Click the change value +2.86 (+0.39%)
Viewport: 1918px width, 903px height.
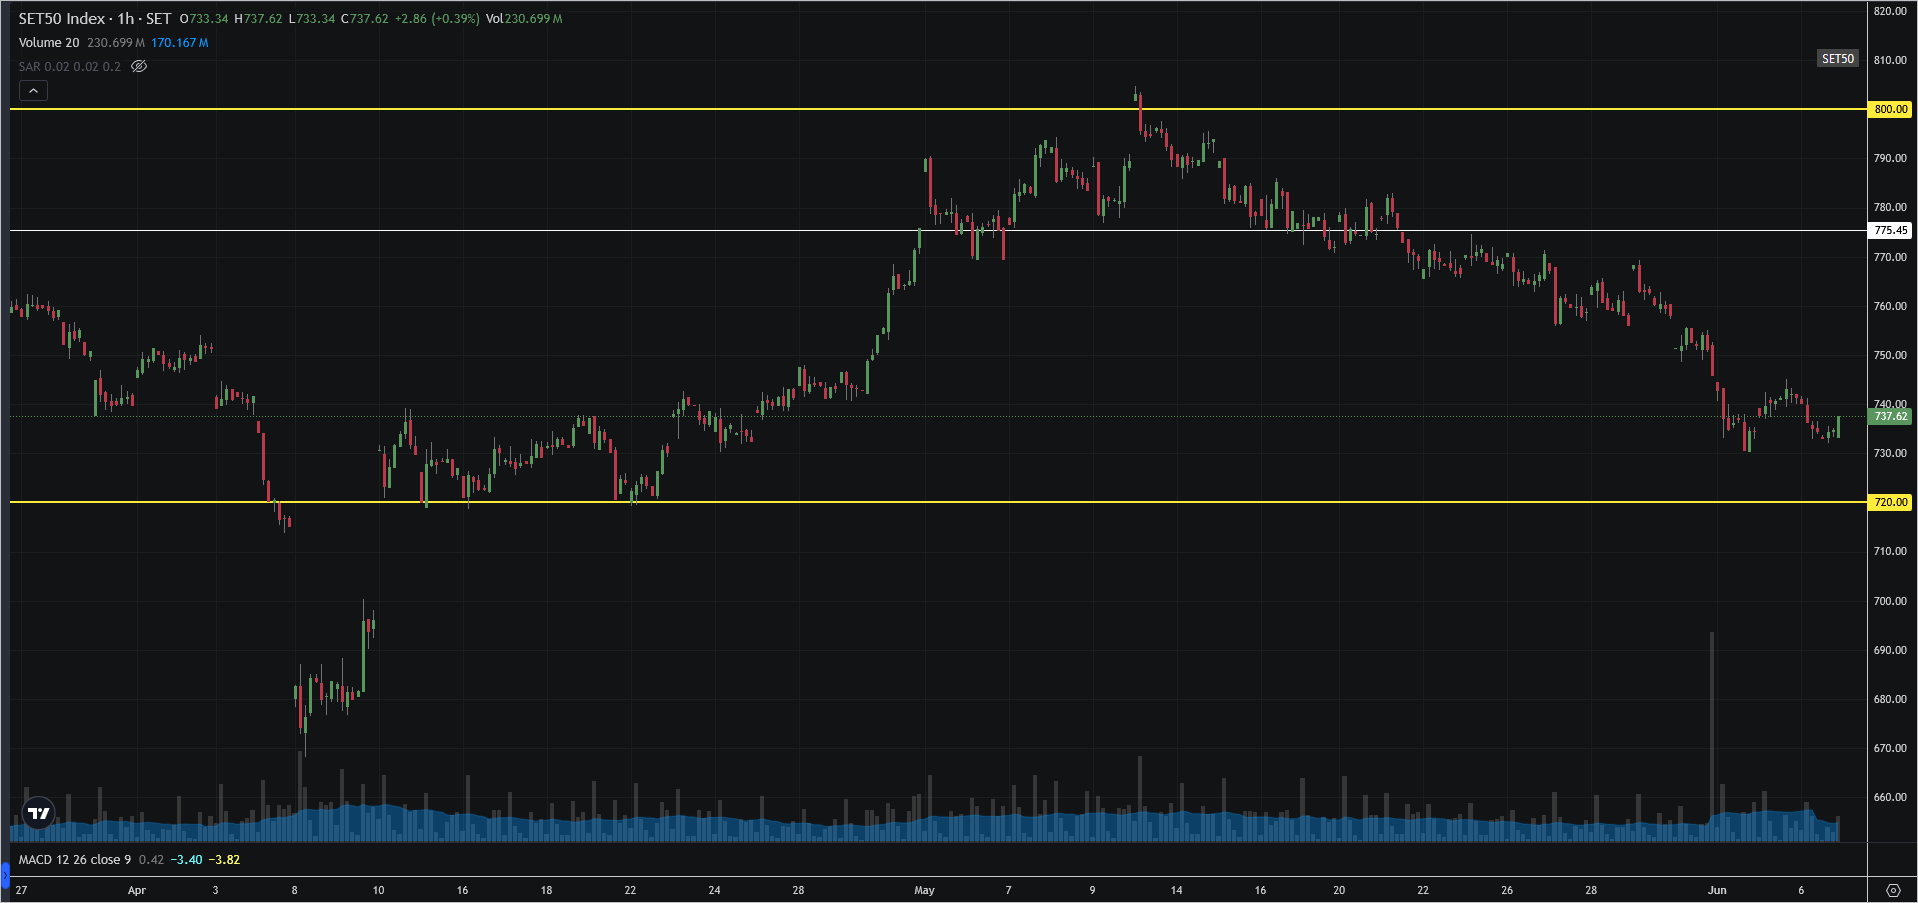(437, 19)
